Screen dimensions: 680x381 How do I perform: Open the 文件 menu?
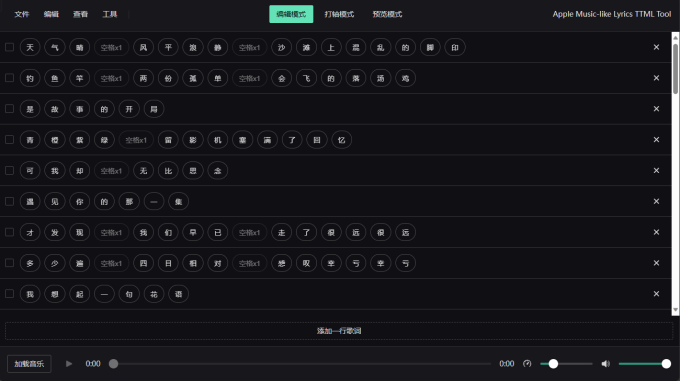coord(22,14)
